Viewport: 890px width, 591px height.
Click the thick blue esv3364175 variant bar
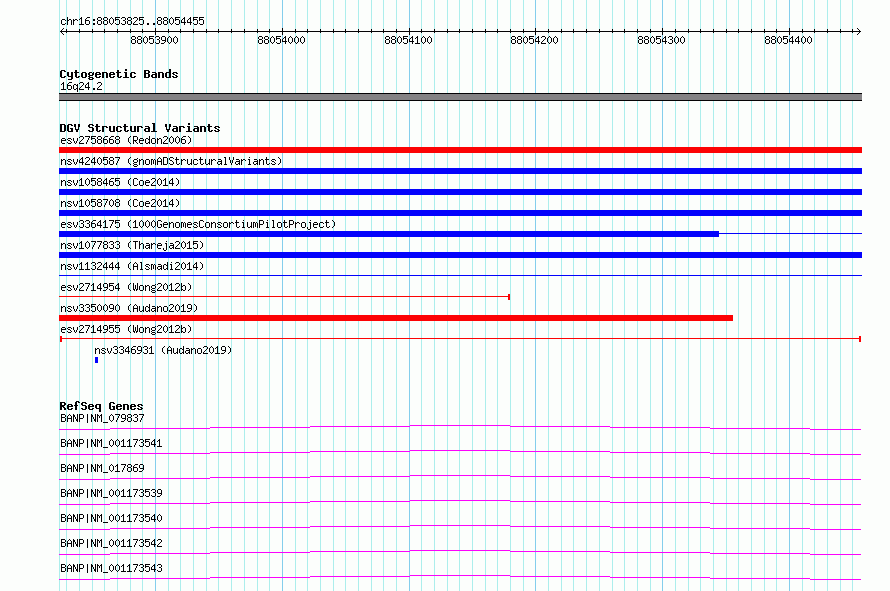coord(389,234)
